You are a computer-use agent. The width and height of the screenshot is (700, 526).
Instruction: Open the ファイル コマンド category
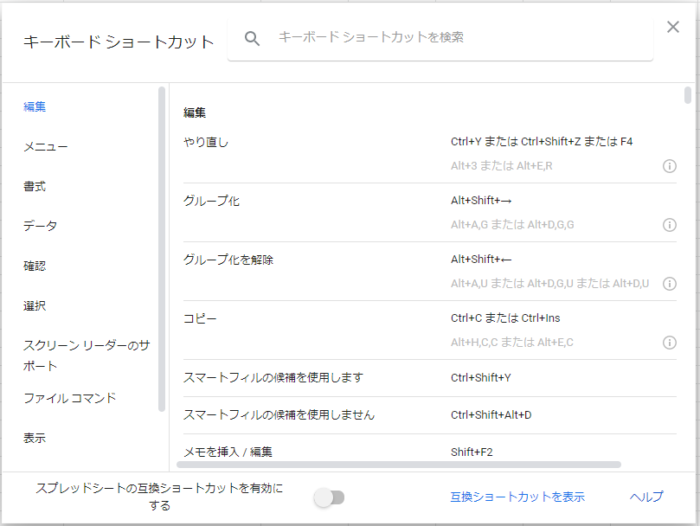click(x=70, y=398)
